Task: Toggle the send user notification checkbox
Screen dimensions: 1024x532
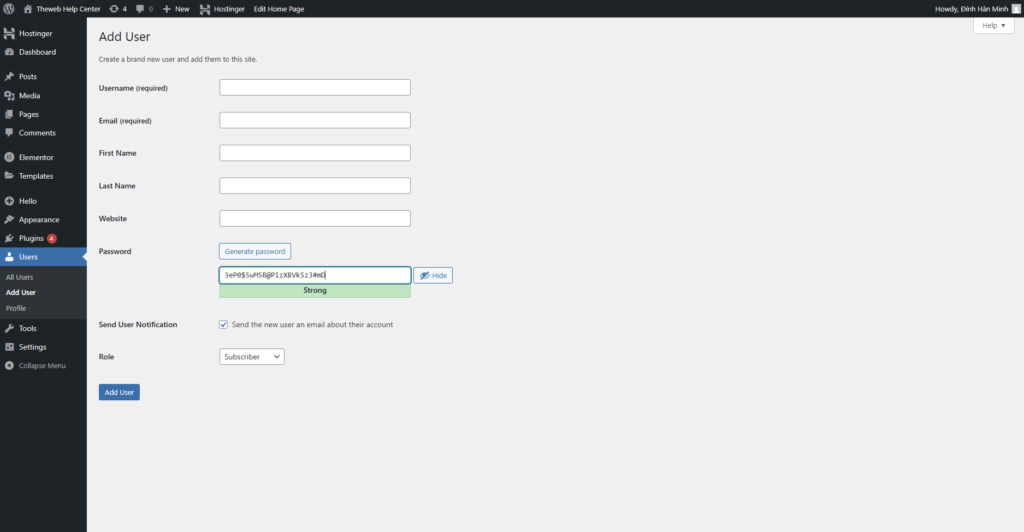Action: [x=224, y=325]
